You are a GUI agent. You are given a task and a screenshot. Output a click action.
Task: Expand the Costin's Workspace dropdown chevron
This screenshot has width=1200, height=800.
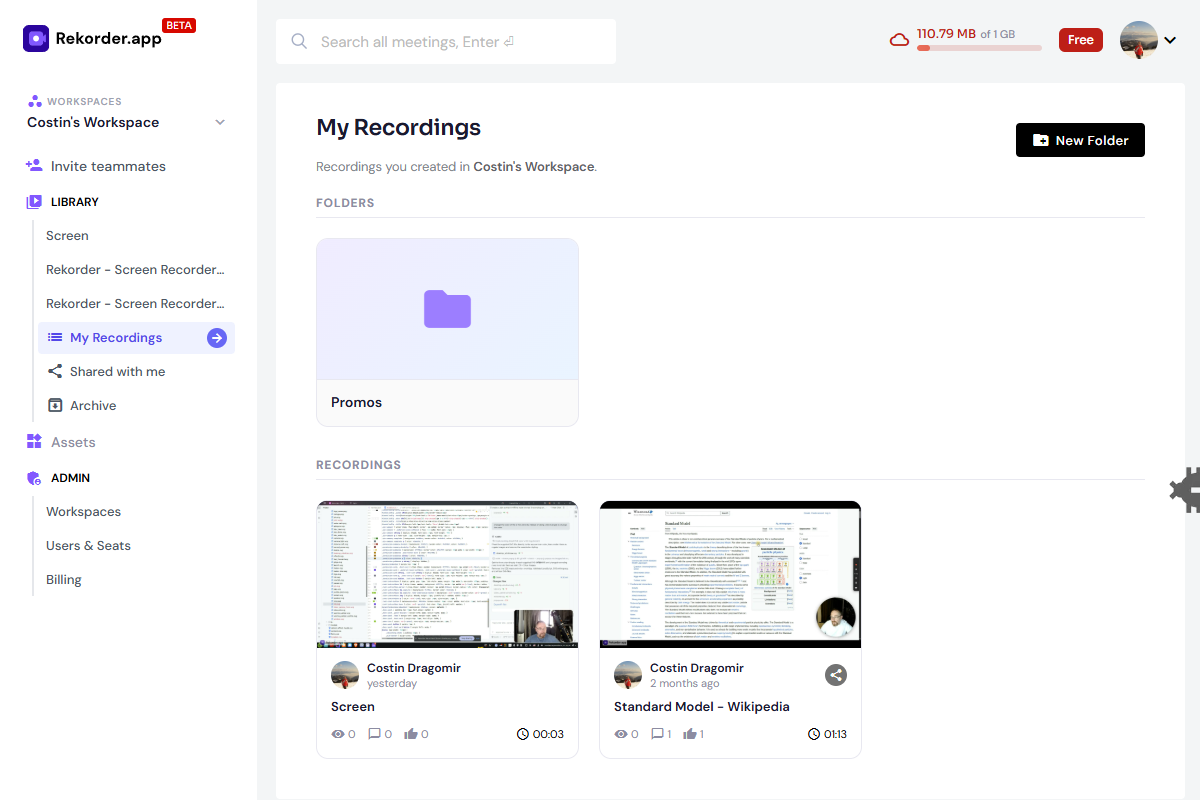coord(220,122)
